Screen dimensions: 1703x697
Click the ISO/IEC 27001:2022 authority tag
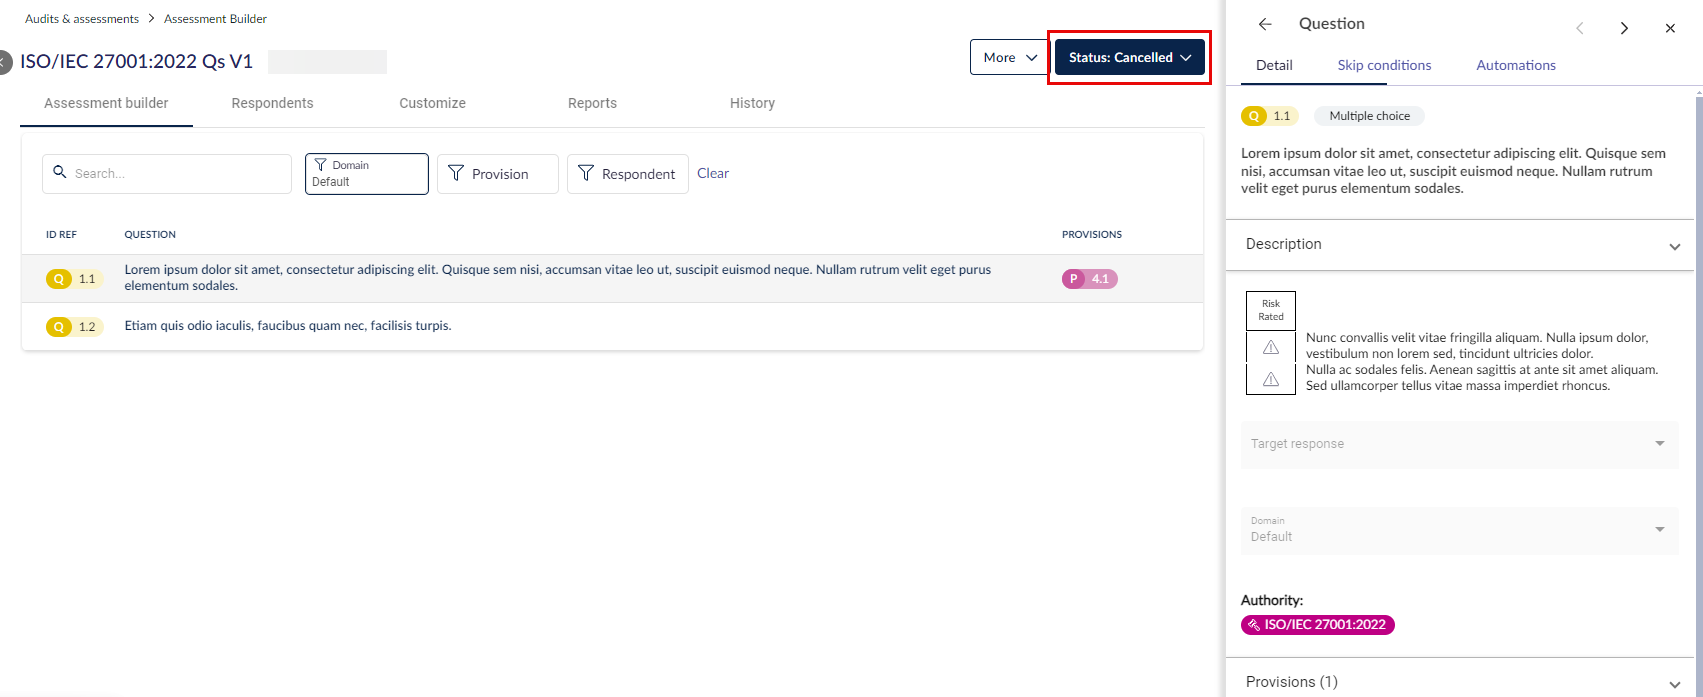1317,625
